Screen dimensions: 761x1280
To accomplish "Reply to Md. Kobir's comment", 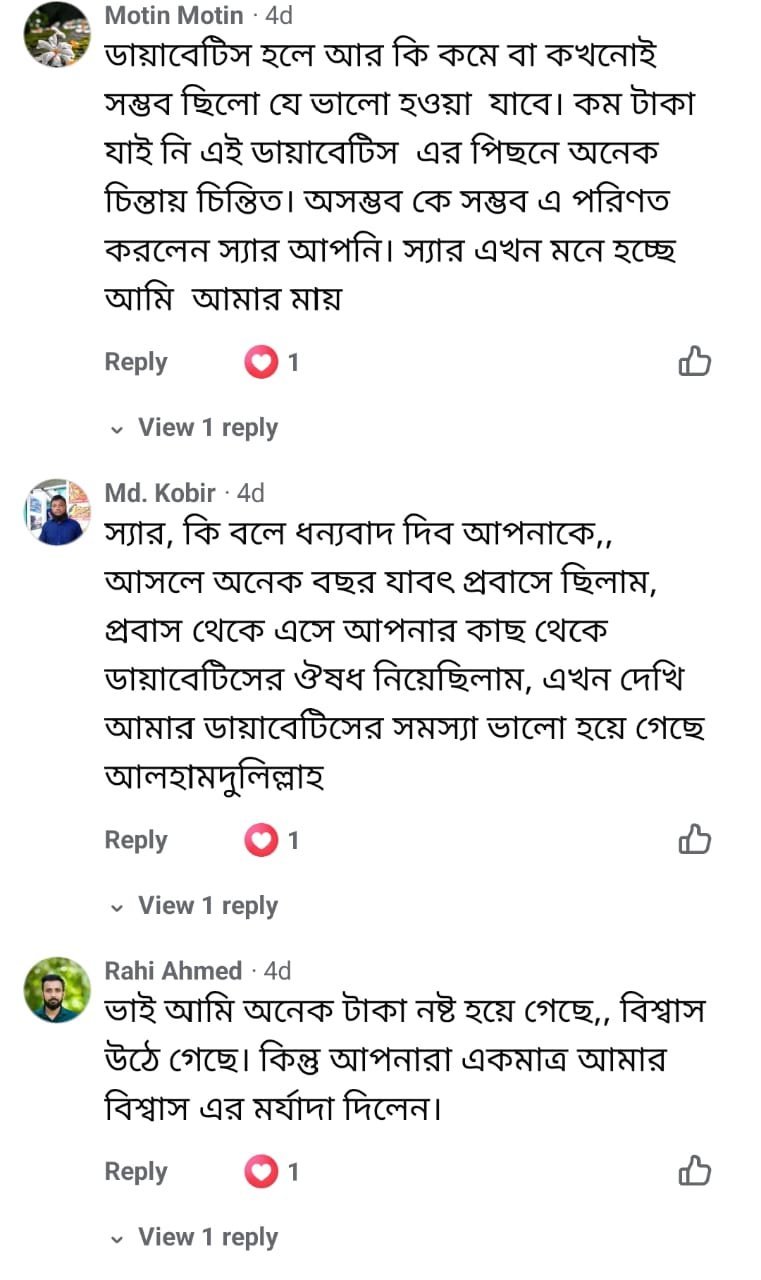I will 136,840.
